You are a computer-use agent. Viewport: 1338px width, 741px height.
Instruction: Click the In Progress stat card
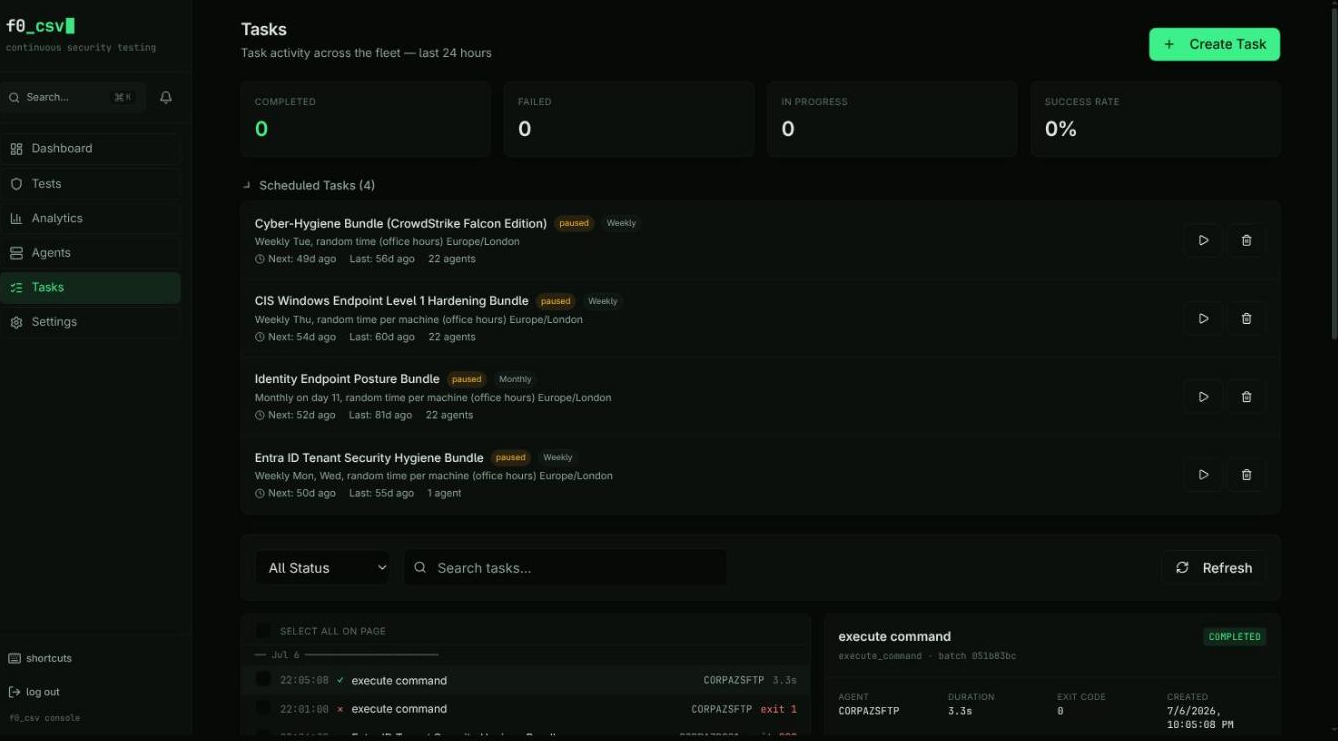click(892, 119)
